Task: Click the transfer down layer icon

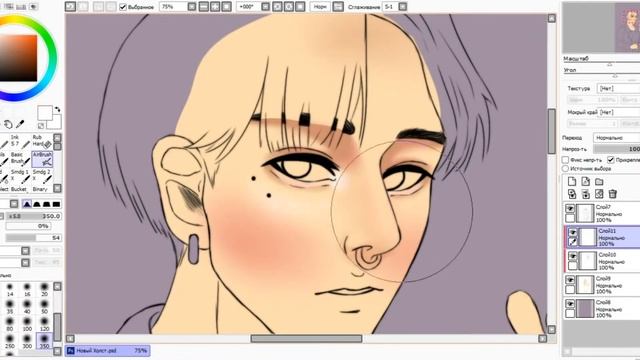Action: (572, 194)
